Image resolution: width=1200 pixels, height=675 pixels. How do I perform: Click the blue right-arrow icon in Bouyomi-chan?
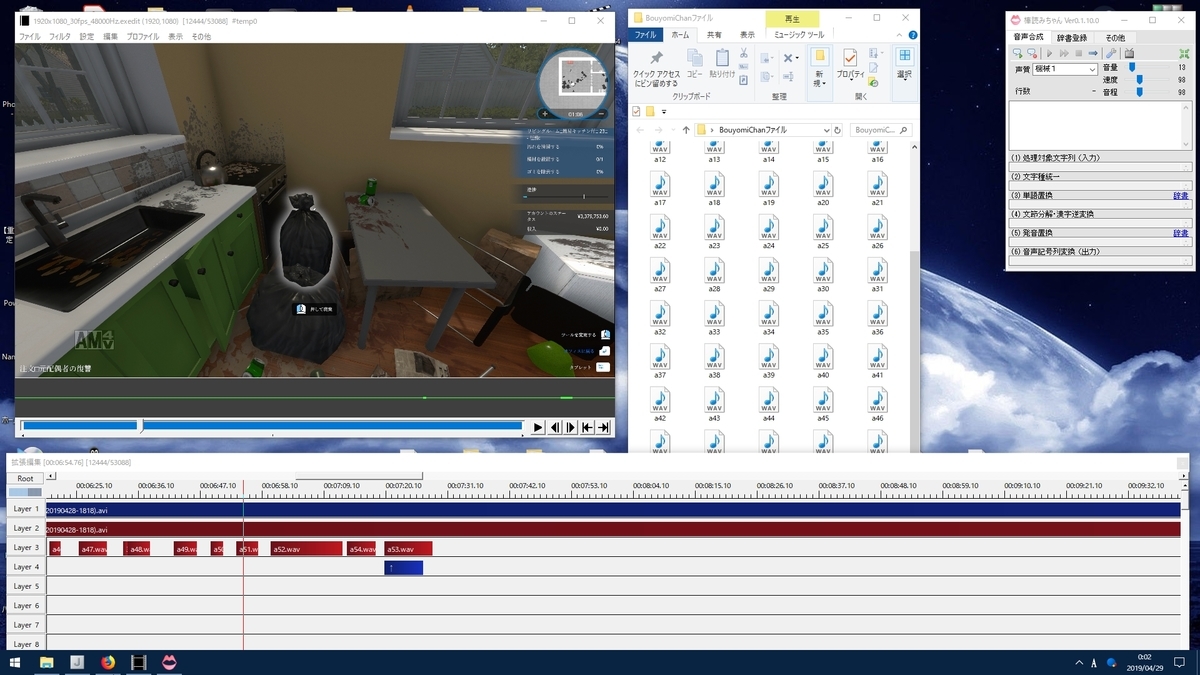tap(1093, 53)
